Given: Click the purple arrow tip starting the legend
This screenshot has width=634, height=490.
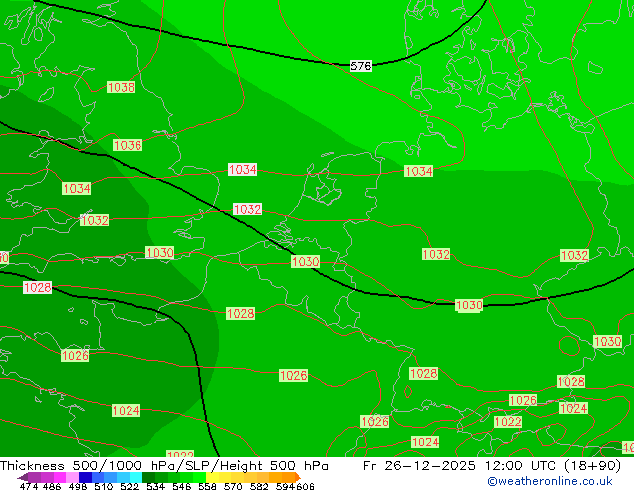Looking at the screenshot, I should (x=22, y=477).
